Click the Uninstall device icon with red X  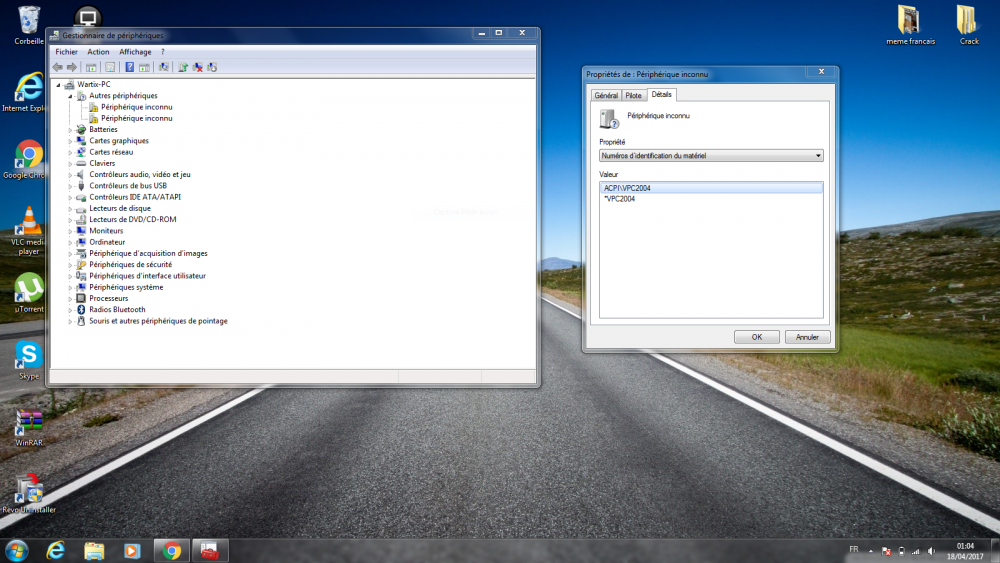(198, 67)
